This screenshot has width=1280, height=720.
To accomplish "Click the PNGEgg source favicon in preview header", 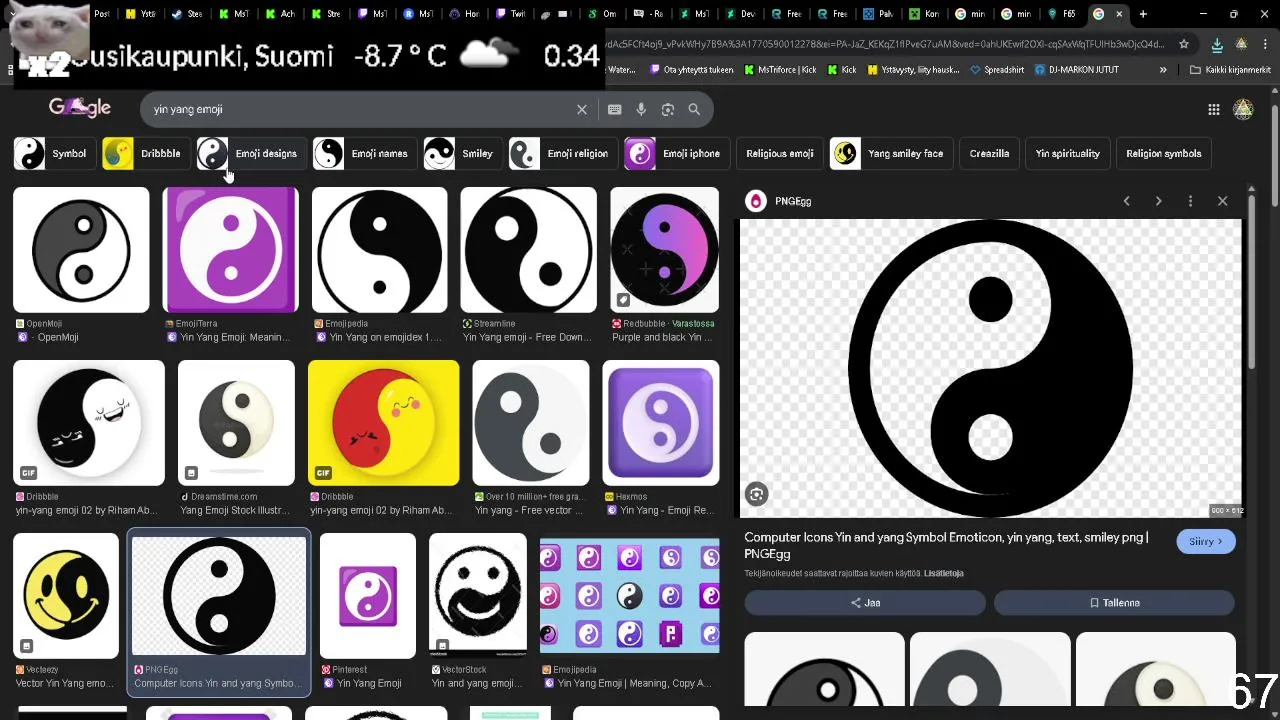I will (x=756, y=201).
